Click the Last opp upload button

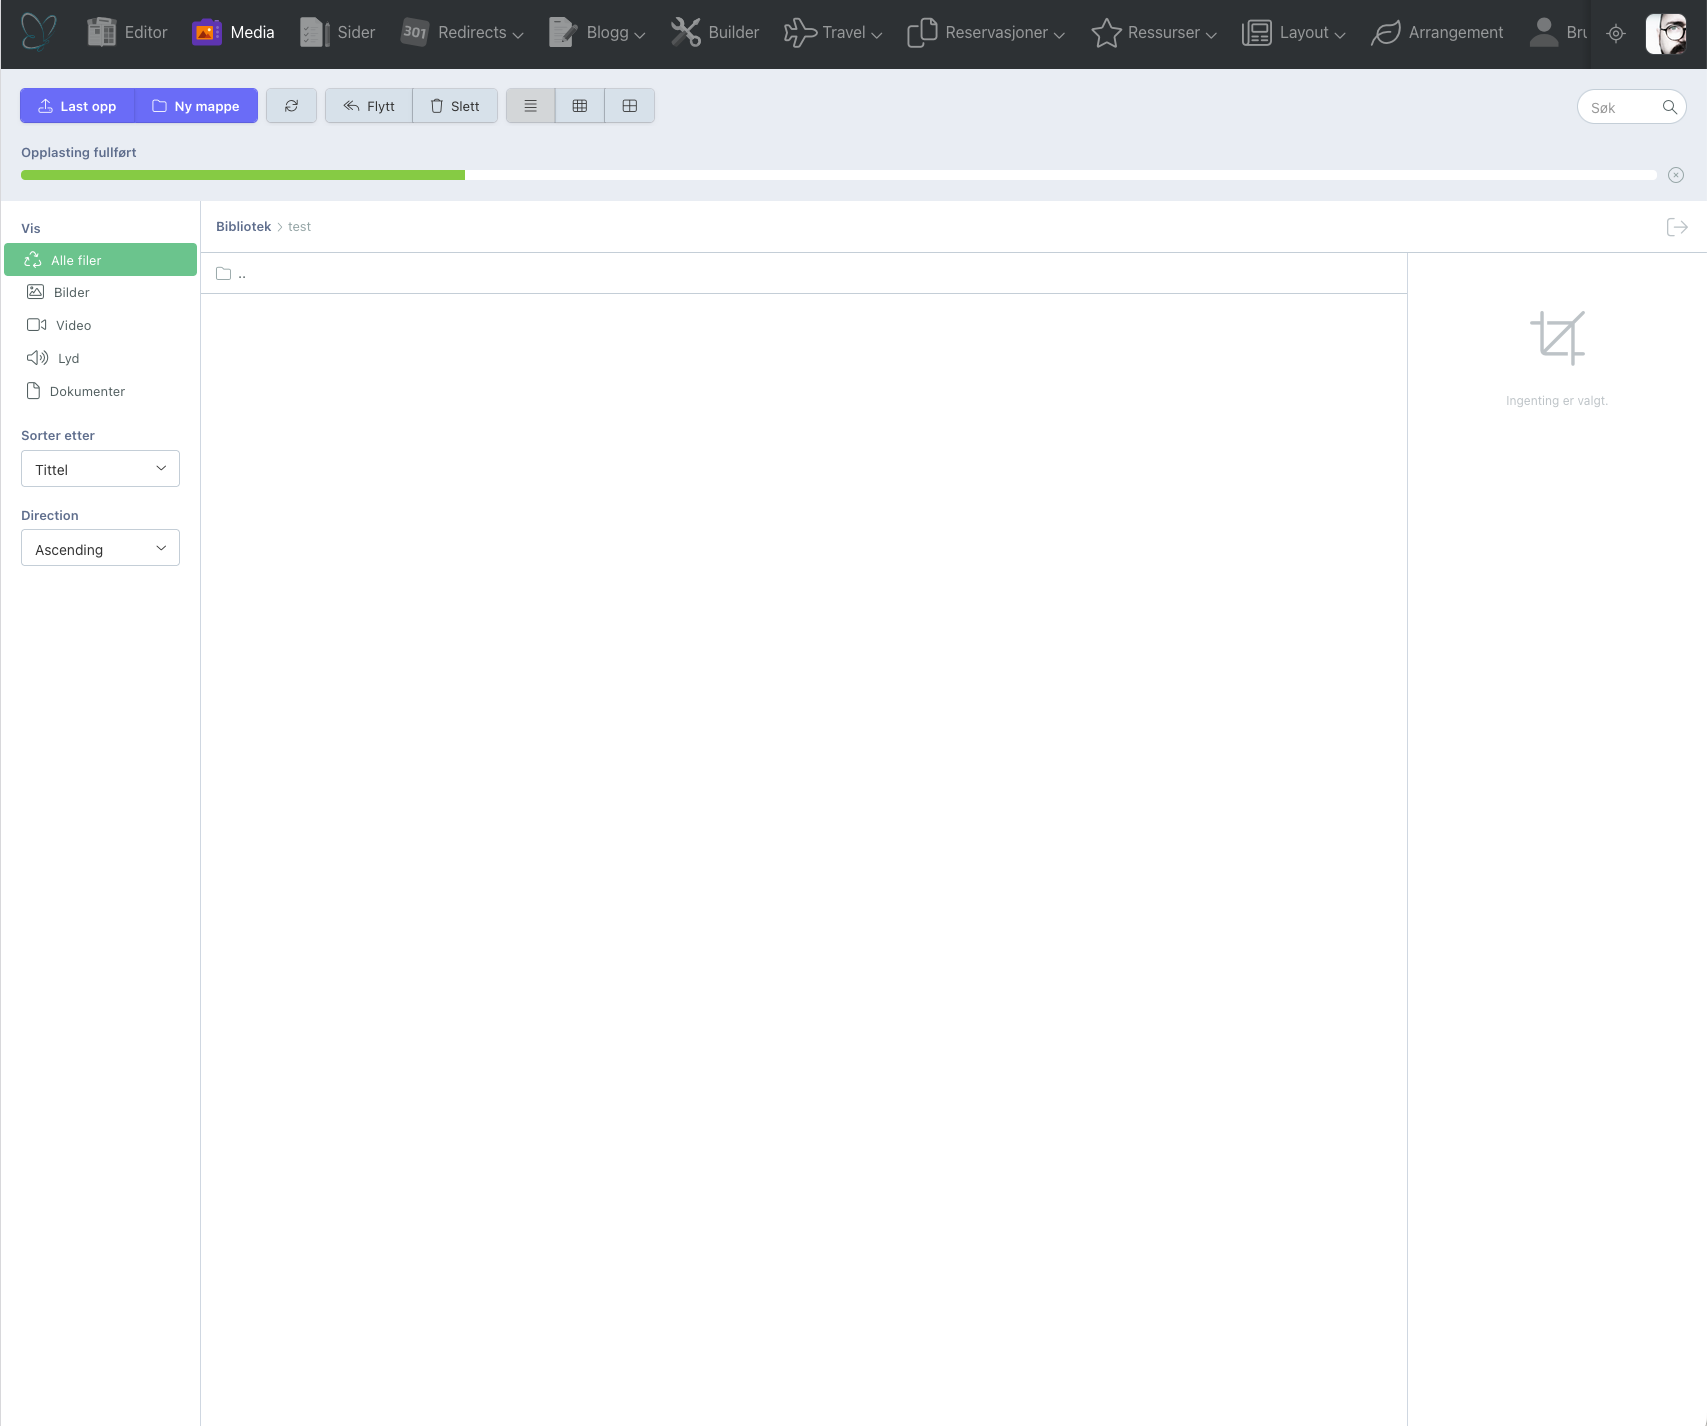coord(77,106)
